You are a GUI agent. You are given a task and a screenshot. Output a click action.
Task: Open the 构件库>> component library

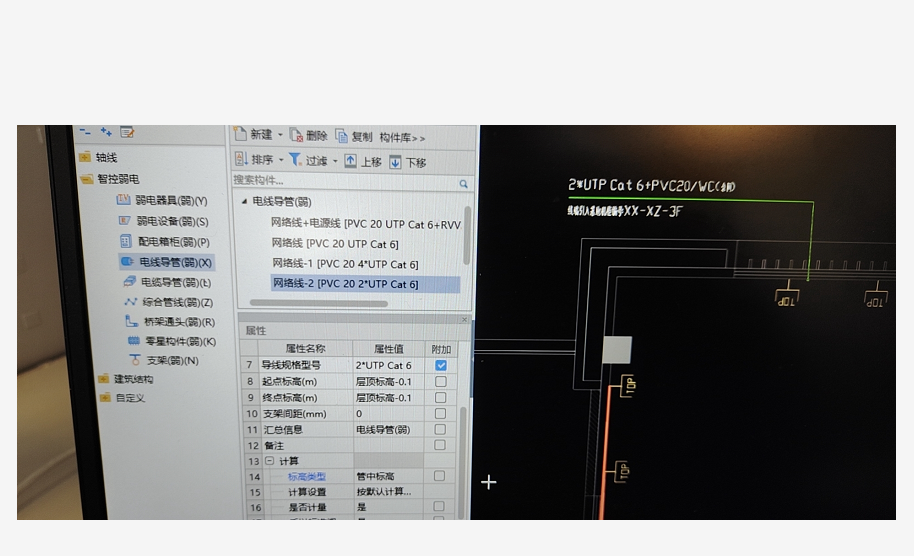pos(402,138)
